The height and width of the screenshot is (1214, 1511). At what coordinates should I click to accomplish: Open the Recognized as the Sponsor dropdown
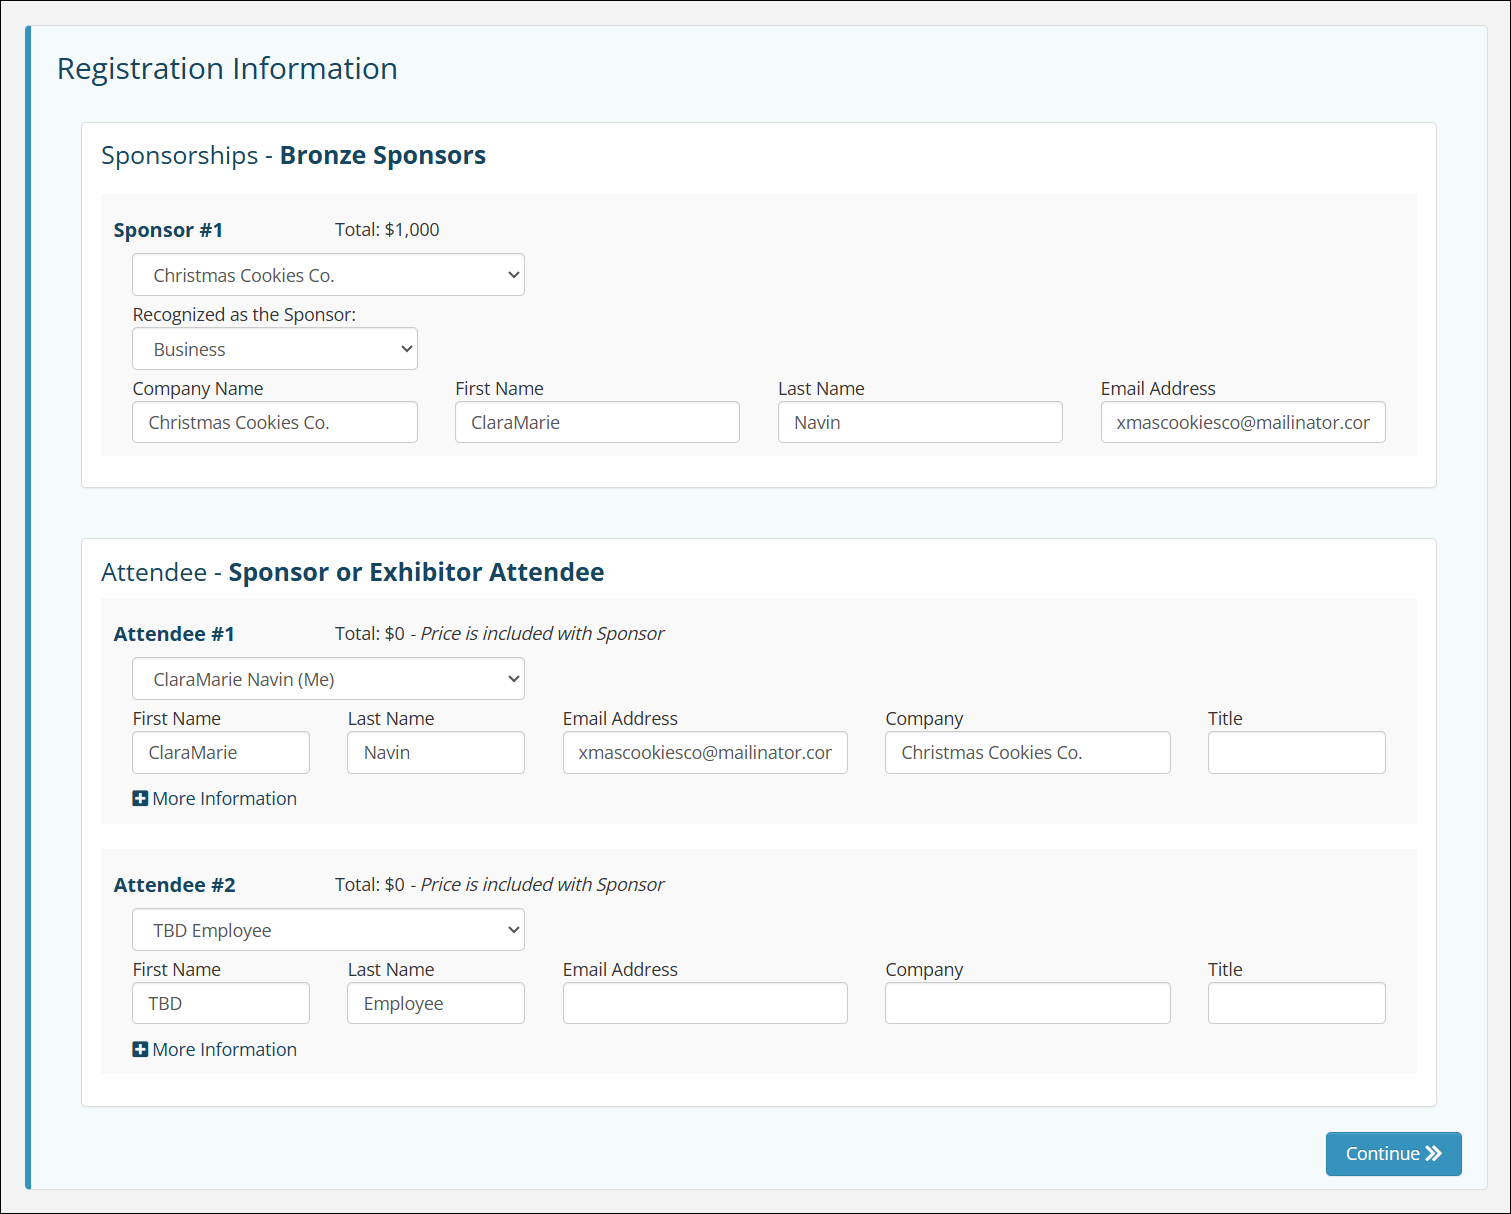pos(275,349)
